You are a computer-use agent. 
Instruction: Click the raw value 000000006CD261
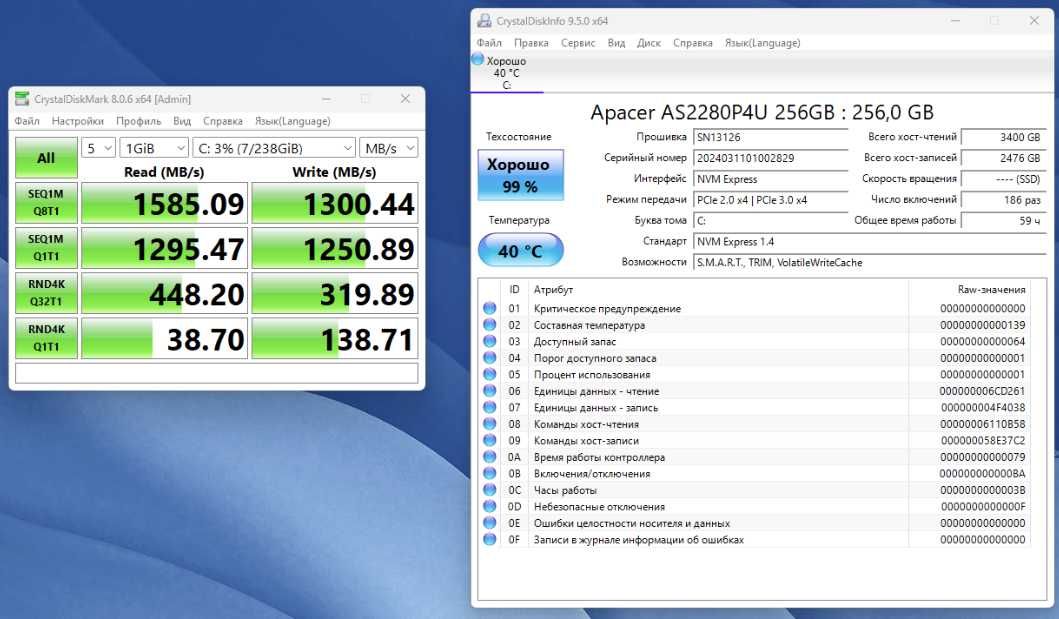(982, 391)
